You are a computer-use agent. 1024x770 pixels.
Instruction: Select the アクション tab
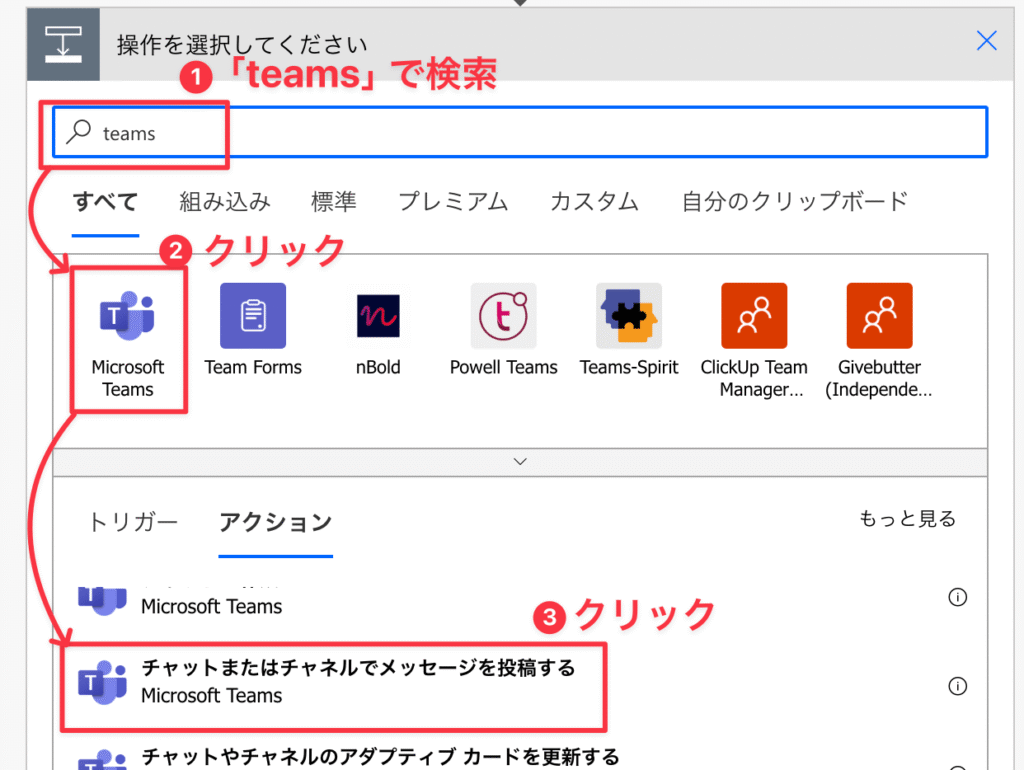click(276, 522)
